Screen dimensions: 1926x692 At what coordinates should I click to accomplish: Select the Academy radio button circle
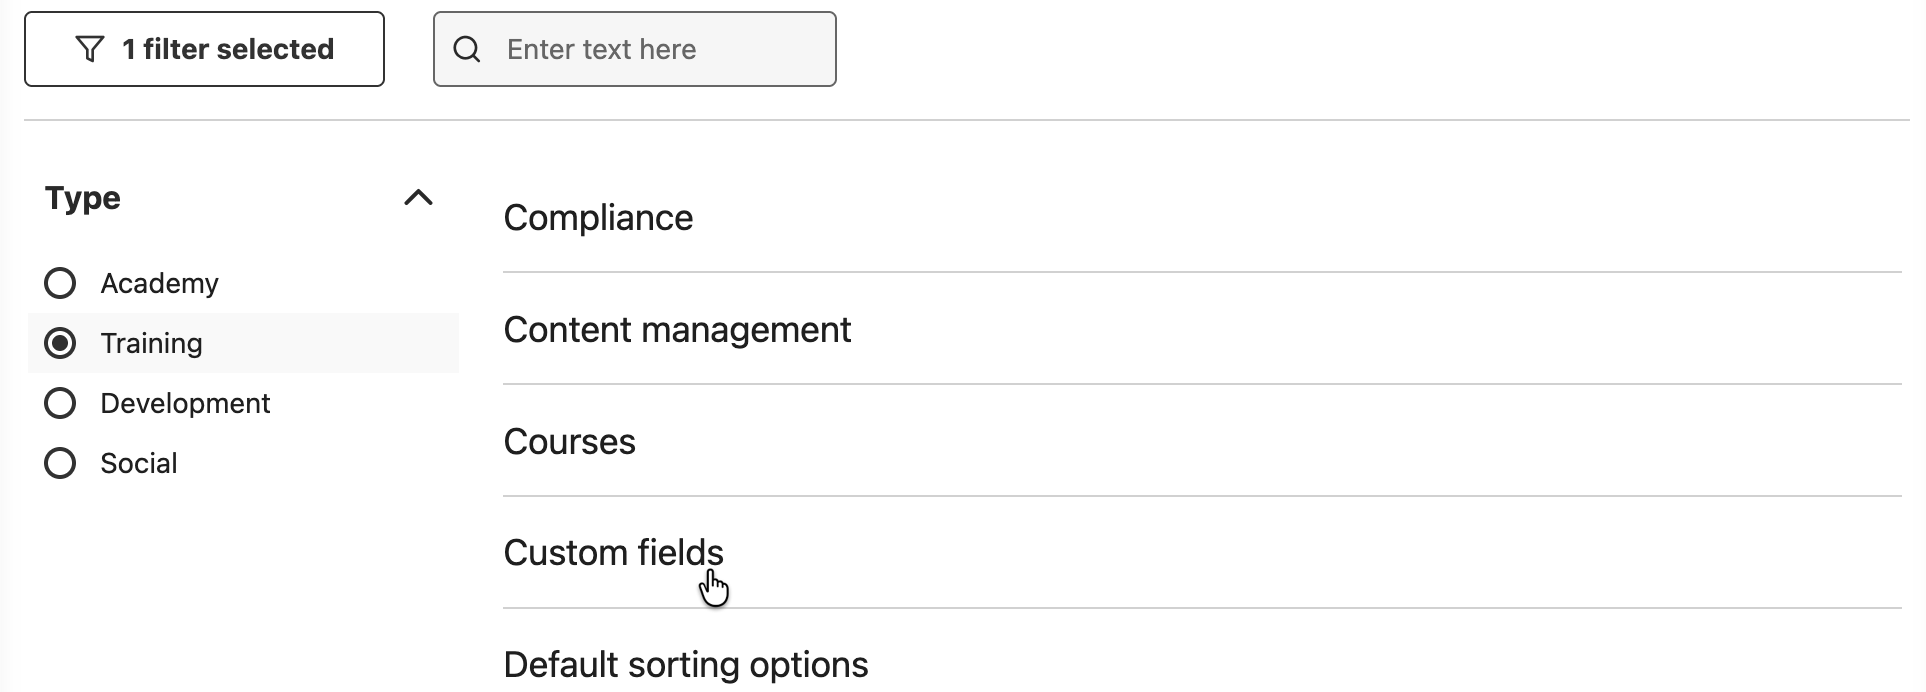click(60, 283)
